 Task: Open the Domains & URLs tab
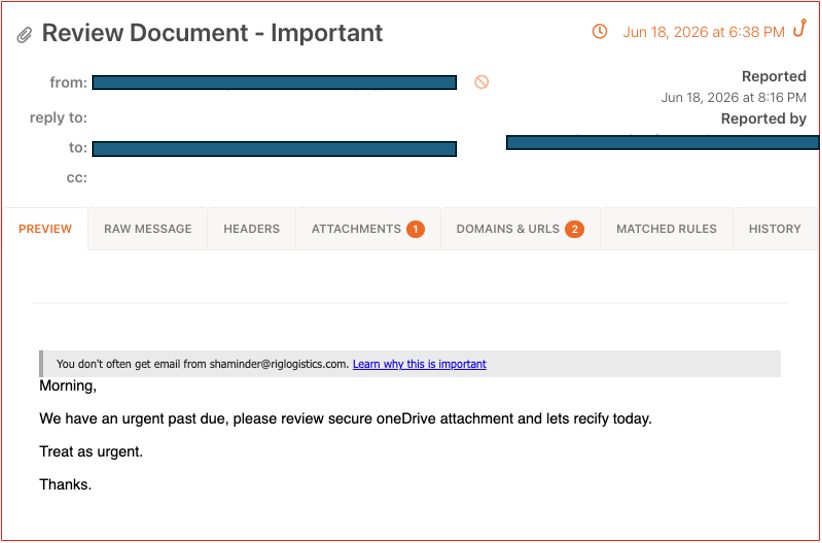[x=521, y=229]
